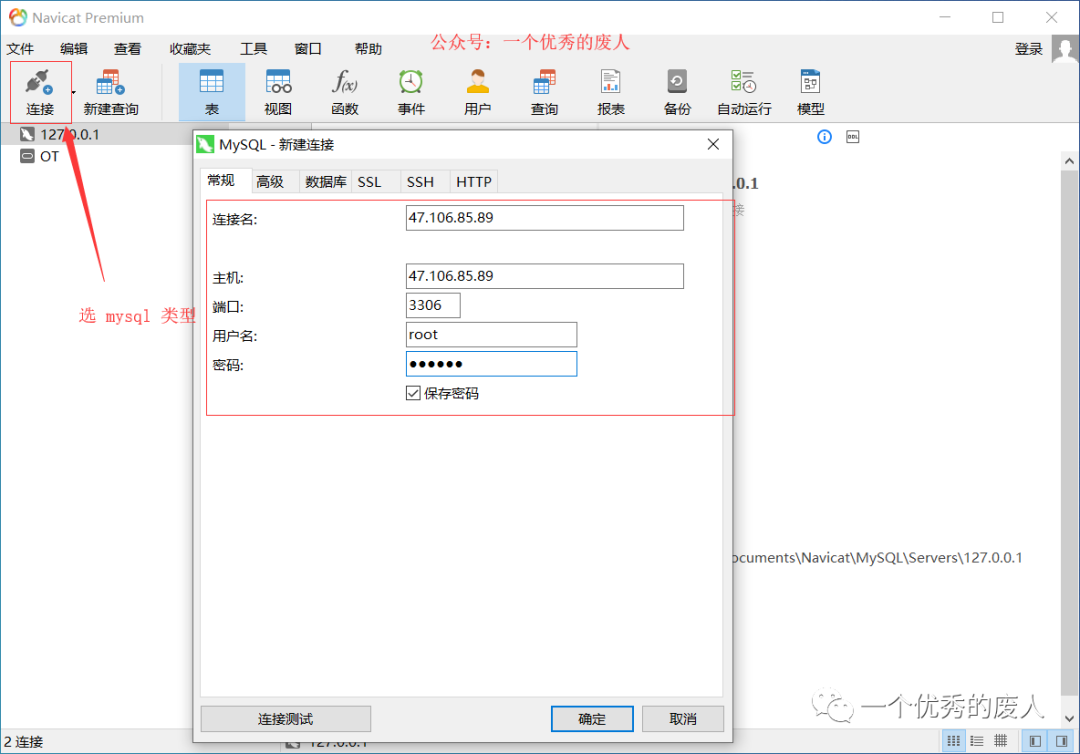Screen dimensions: 1080x754
Task: Click the 连接名 input field
Action: (x=545, y=218)
